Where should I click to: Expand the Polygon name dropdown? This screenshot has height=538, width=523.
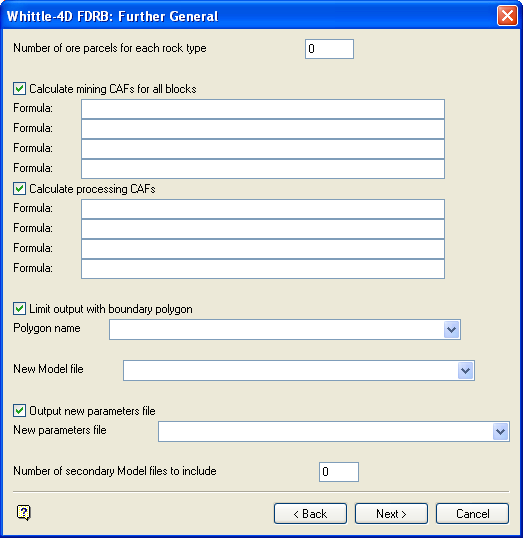pos(451,330)
